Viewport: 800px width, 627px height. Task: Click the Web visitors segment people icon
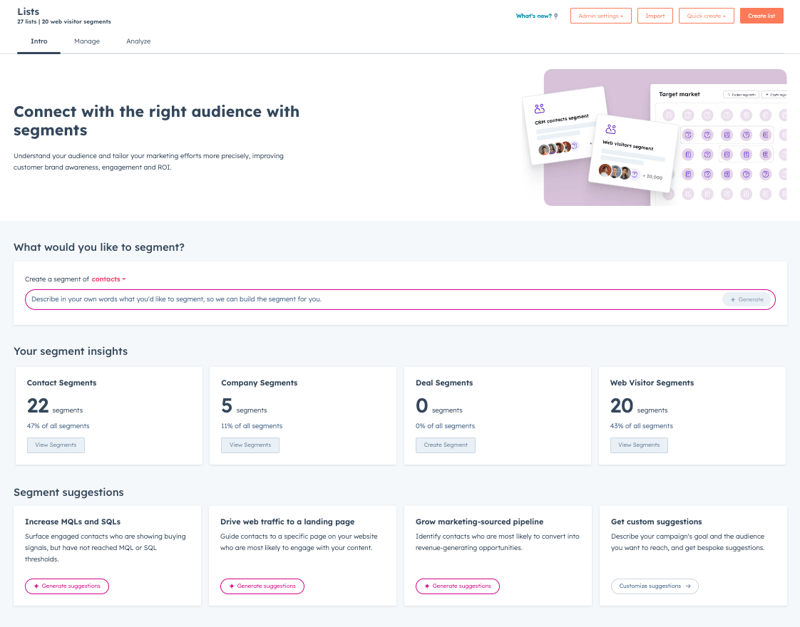click(610, 130)
